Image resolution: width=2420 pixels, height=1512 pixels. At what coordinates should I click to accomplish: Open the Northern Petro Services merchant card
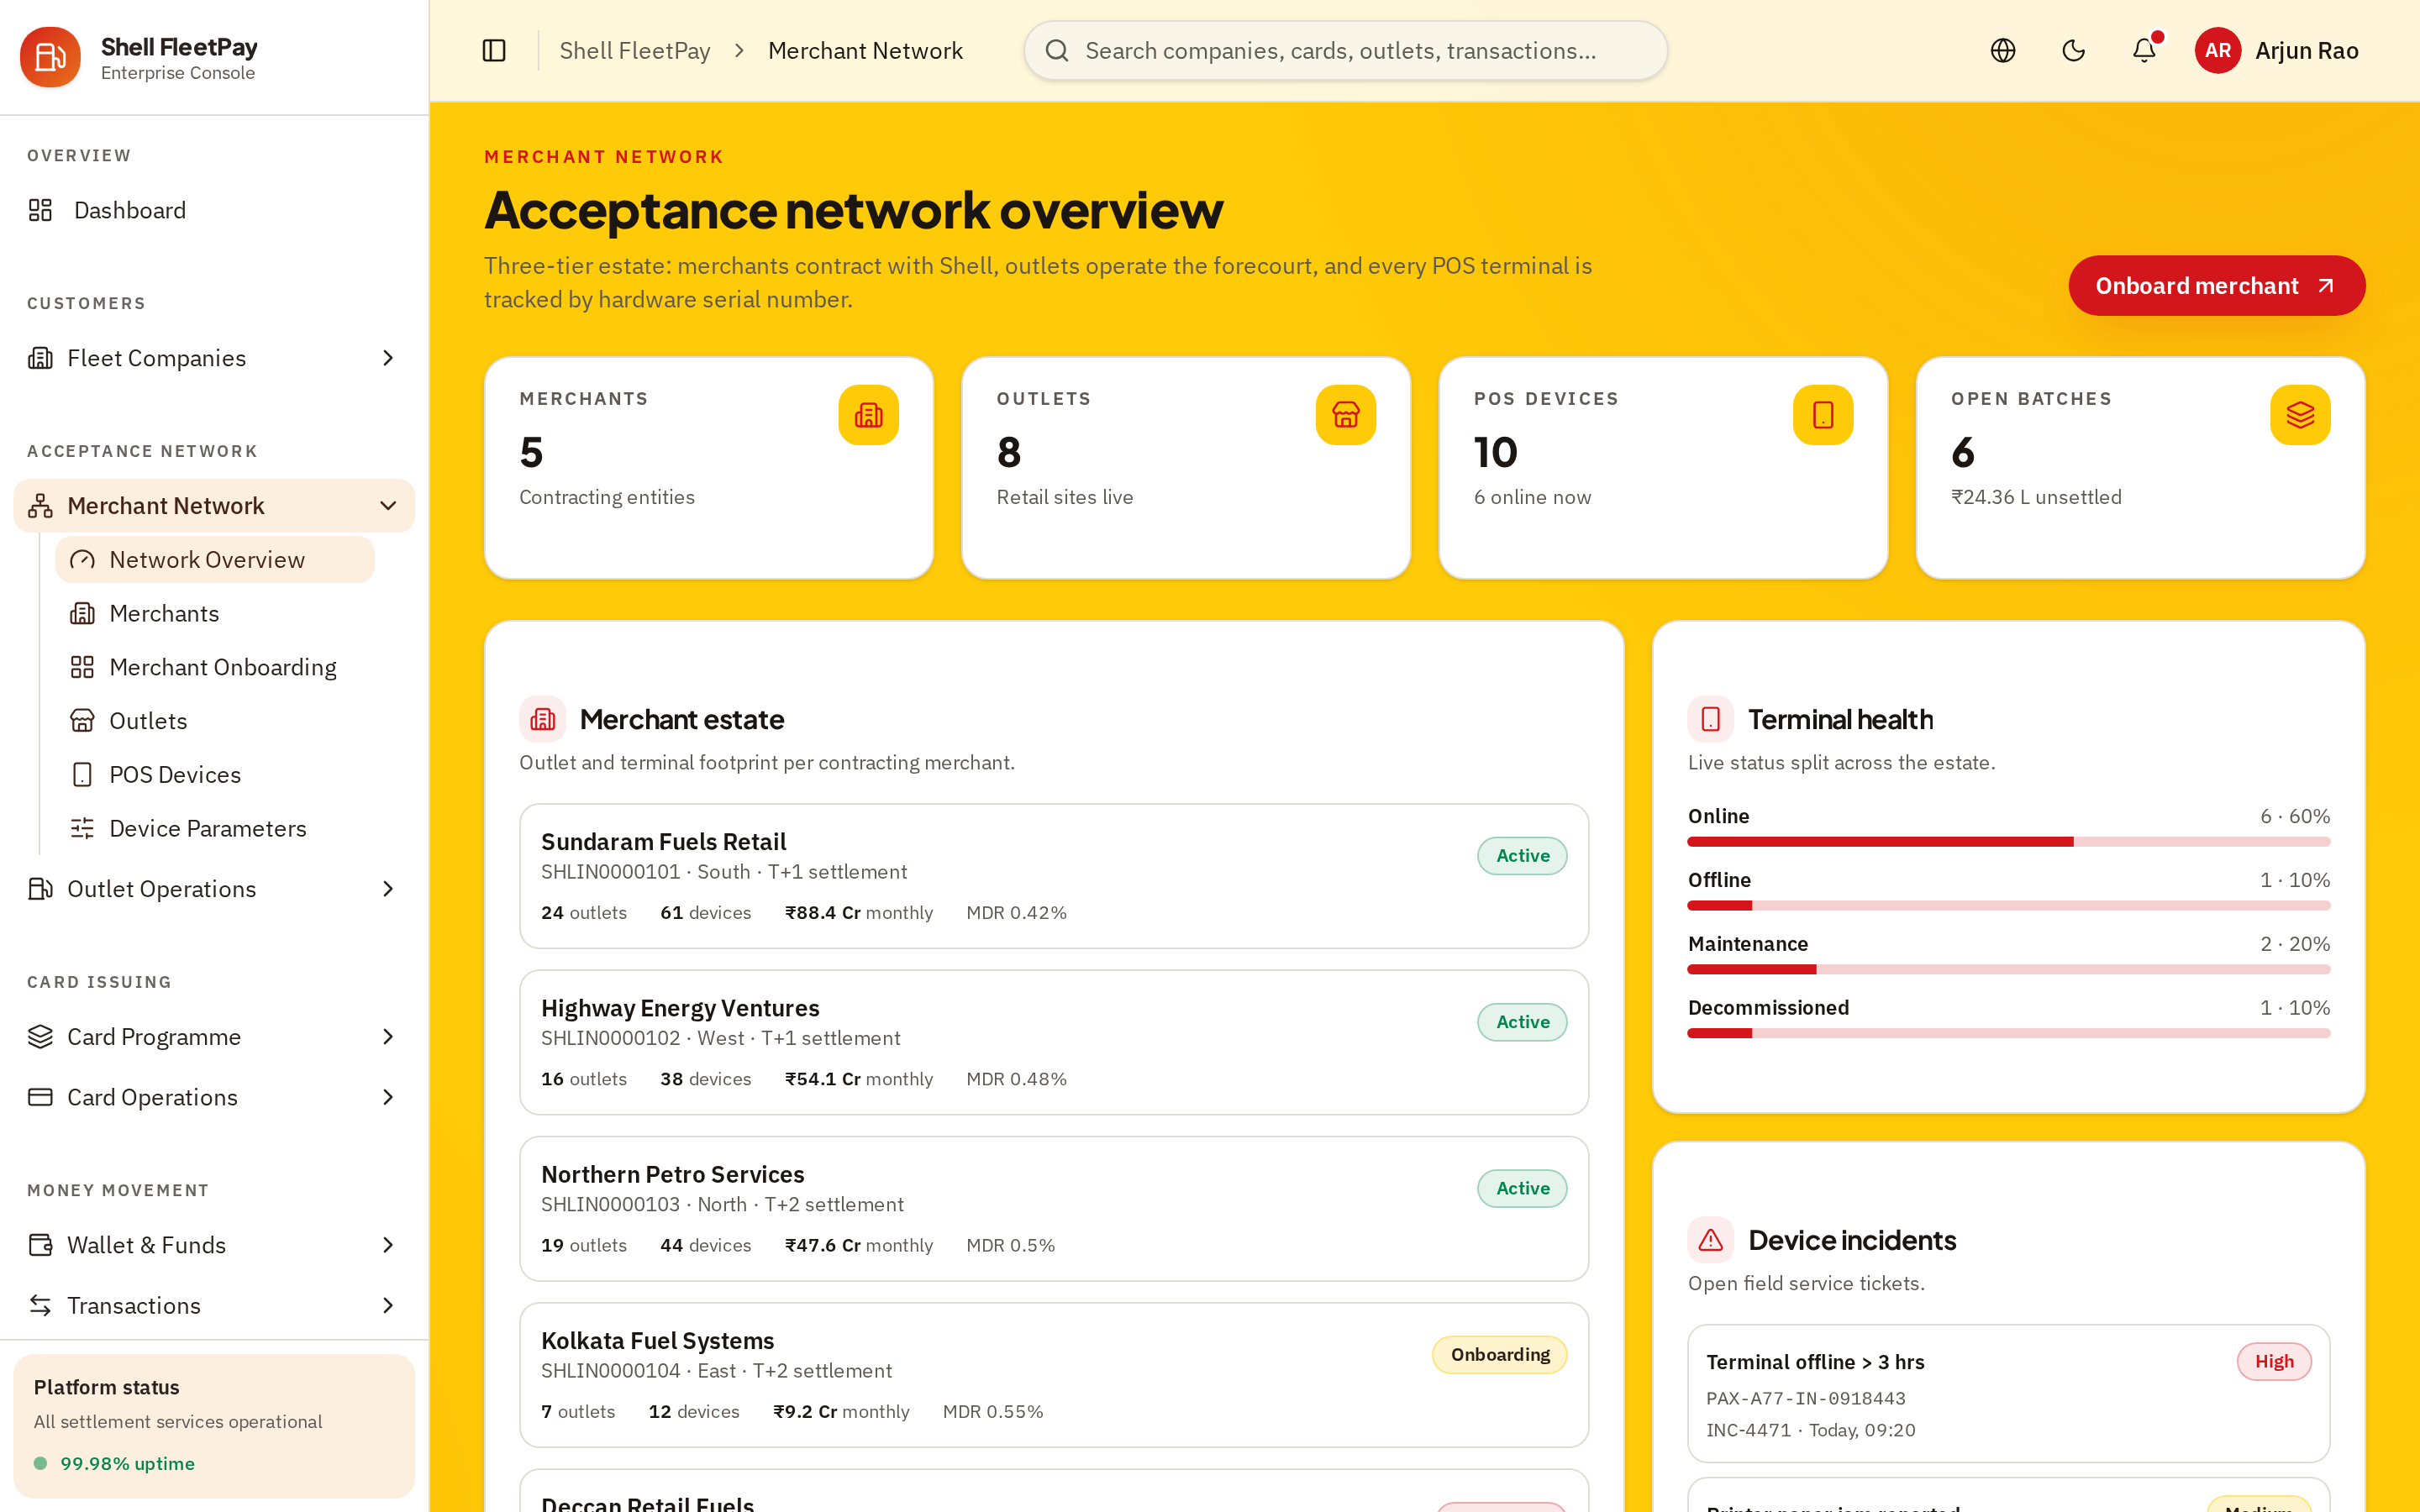pyautogui.click(x=1054, y=1208)
